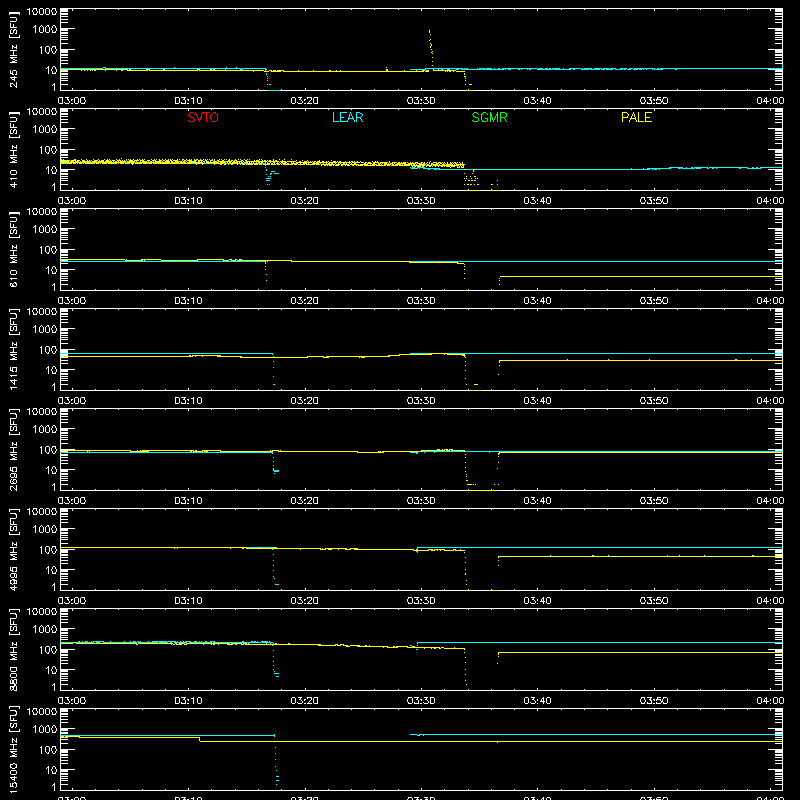This screenshot has width=800, height=800.
Task: Click the 03:30 tick label under 245 MHz plot
Action: click(x=421, y=101)
